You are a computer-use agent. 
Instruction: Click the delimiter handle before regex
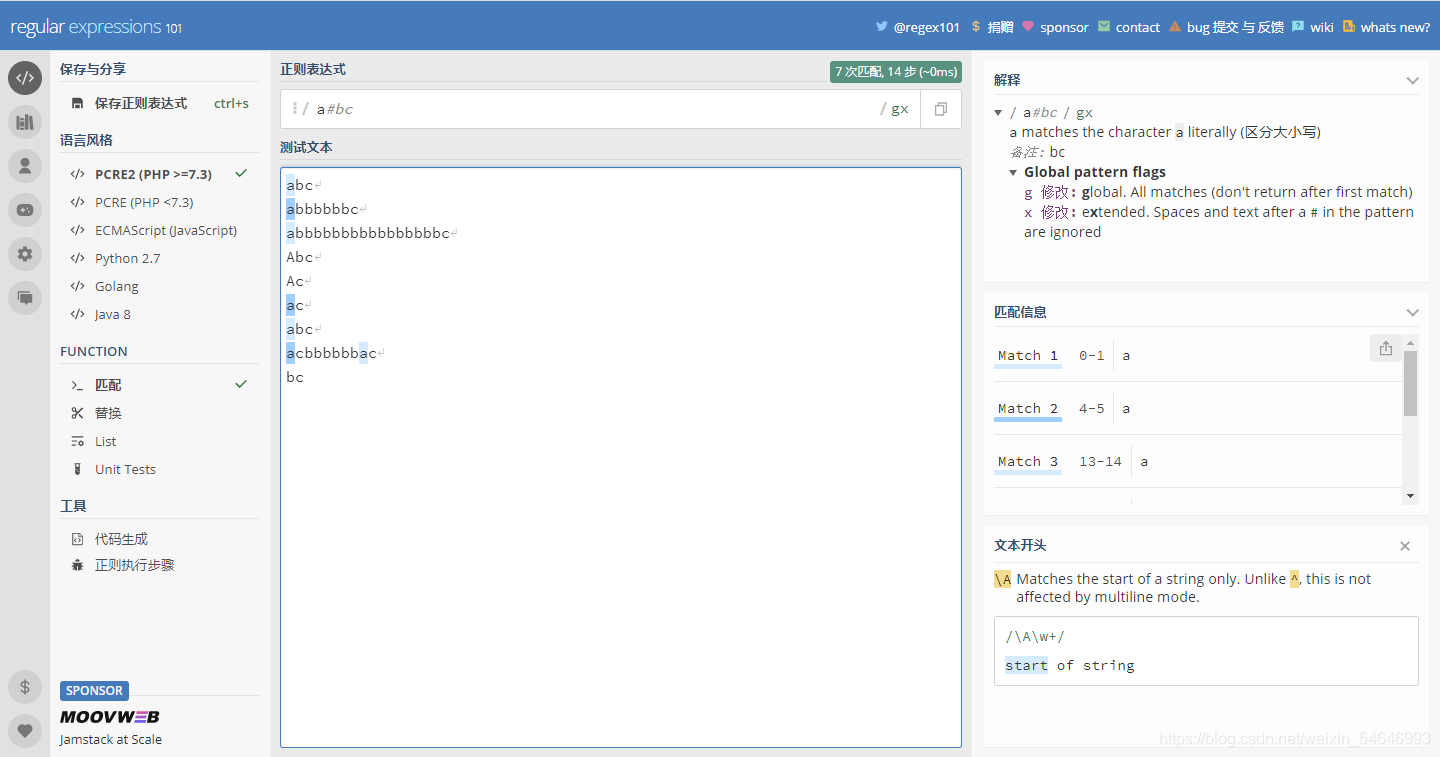point(295,109)
